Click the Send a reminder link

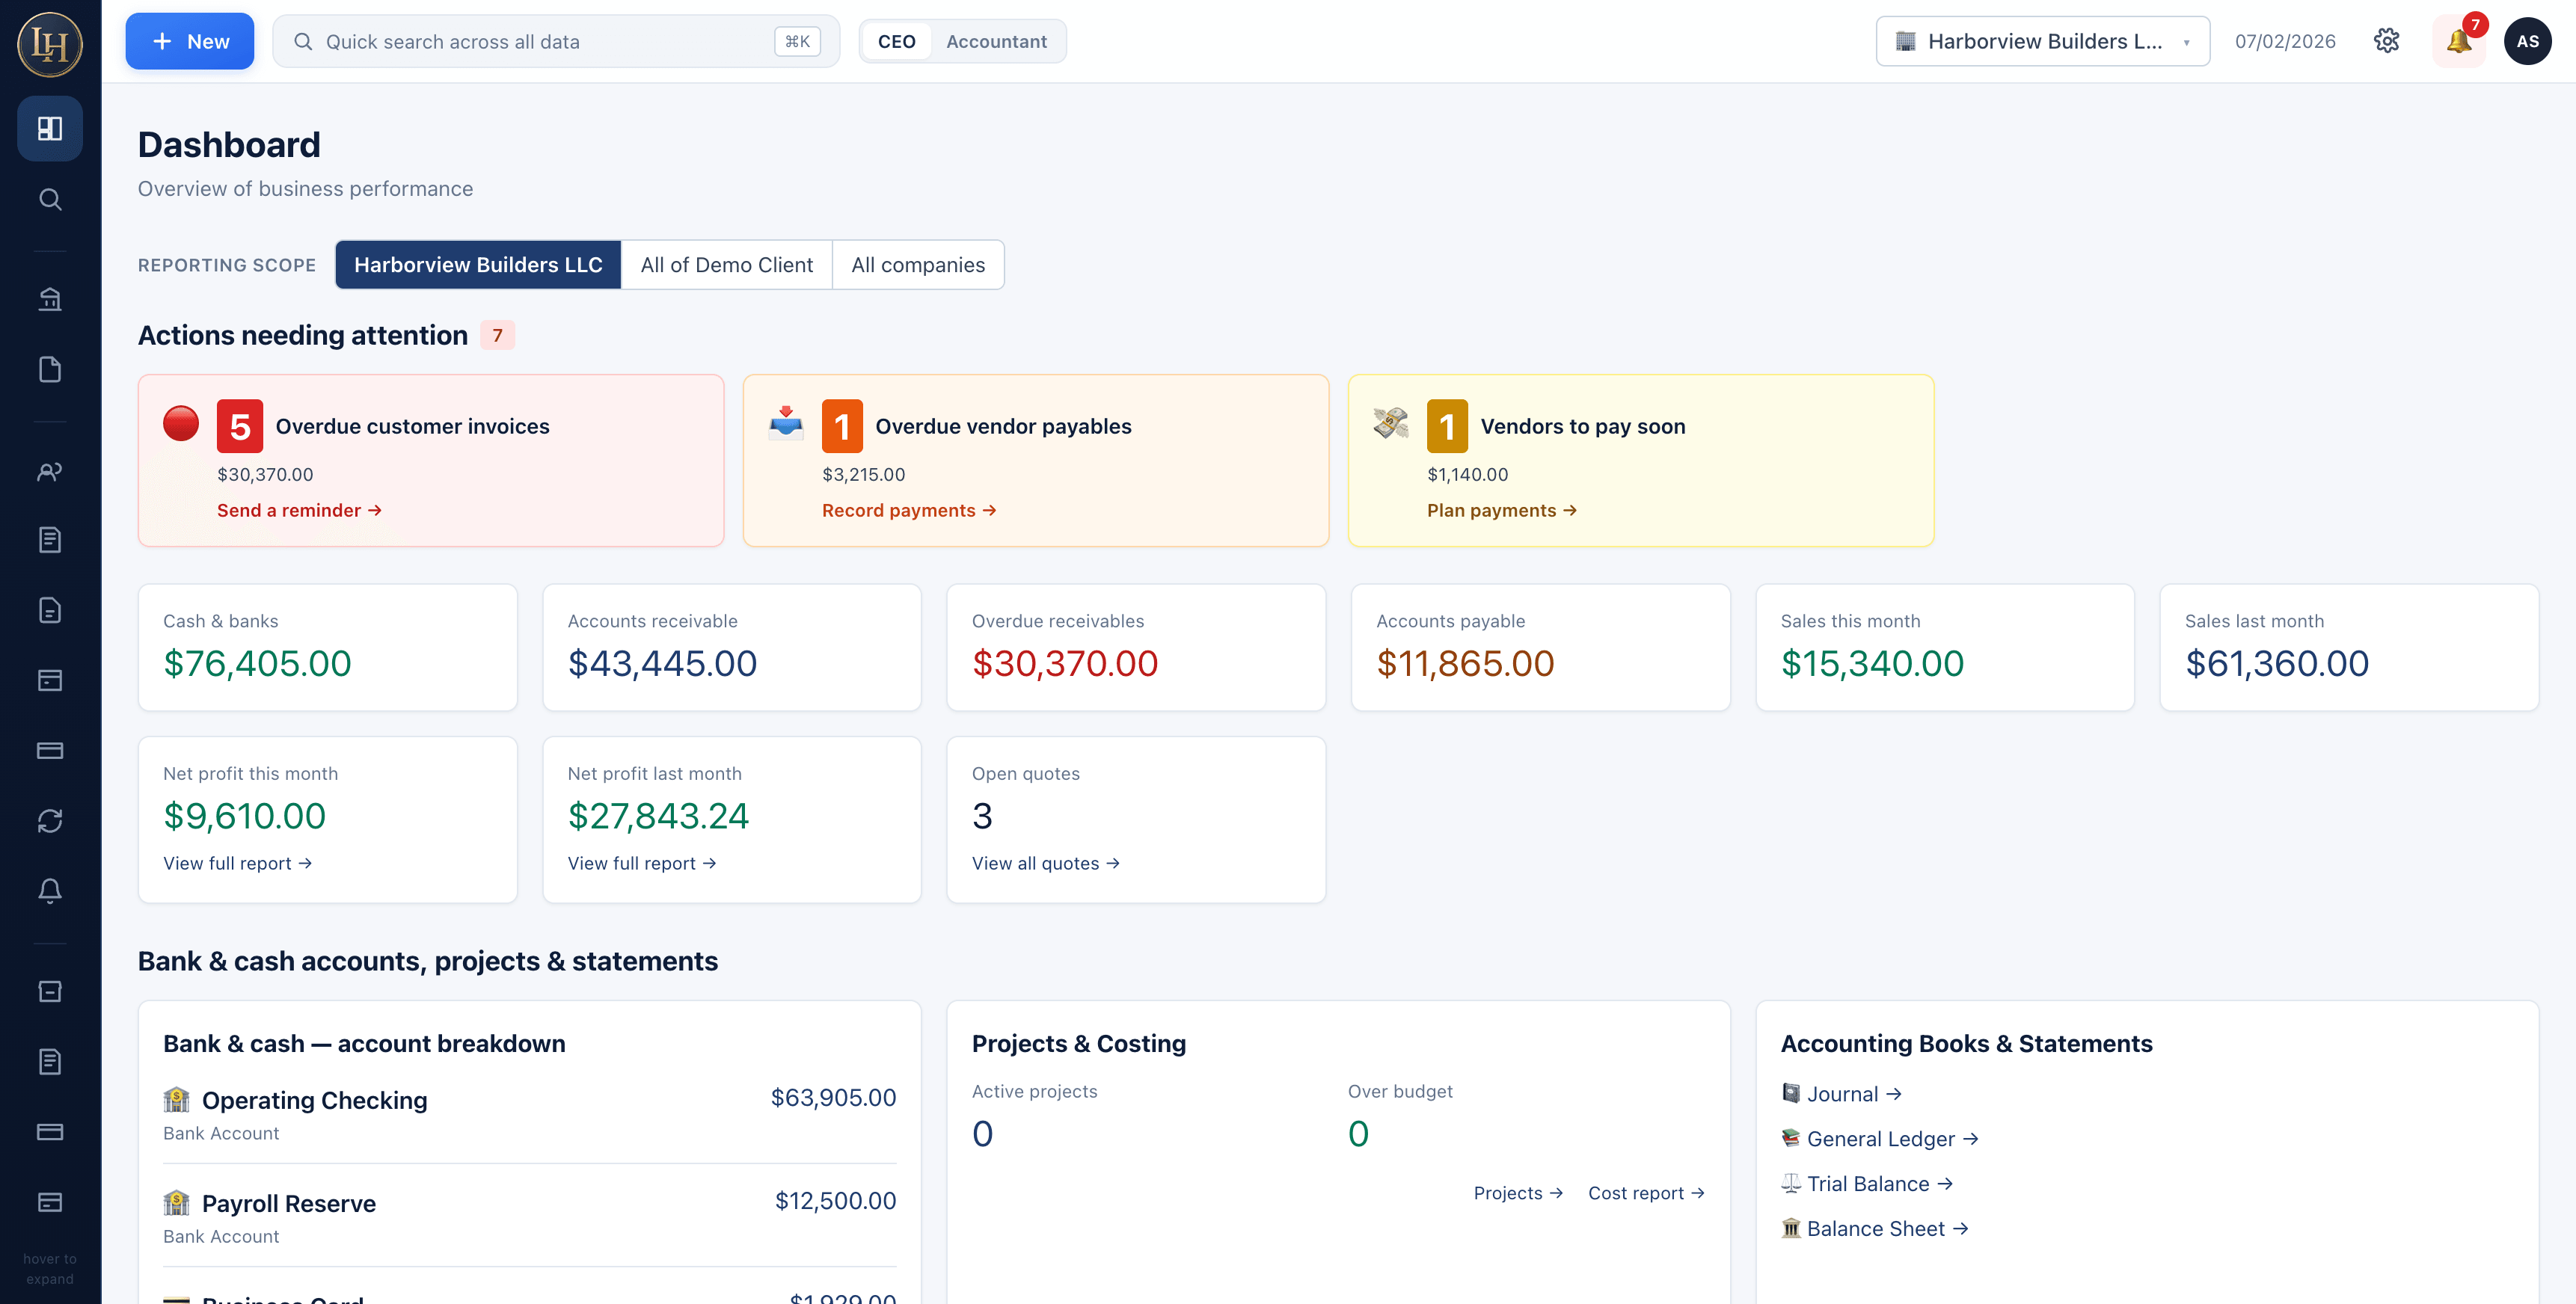point(299,510)
